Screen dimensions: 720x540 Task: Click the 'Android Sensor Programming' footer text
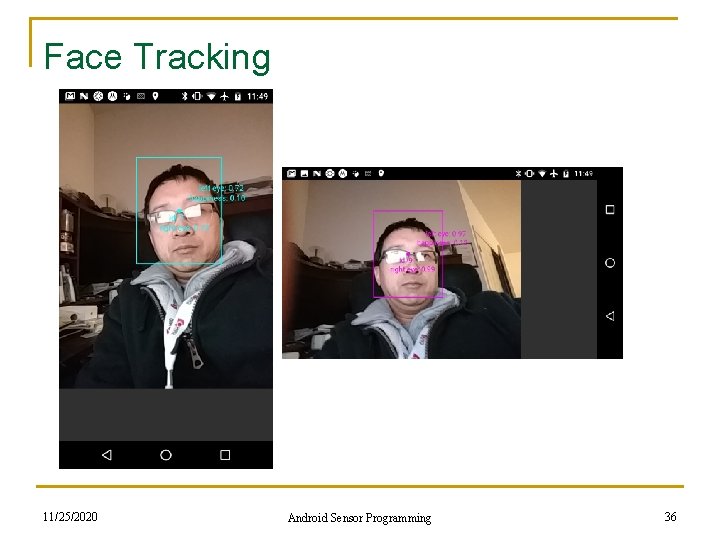pyautogui.click(x=359, y=518)
